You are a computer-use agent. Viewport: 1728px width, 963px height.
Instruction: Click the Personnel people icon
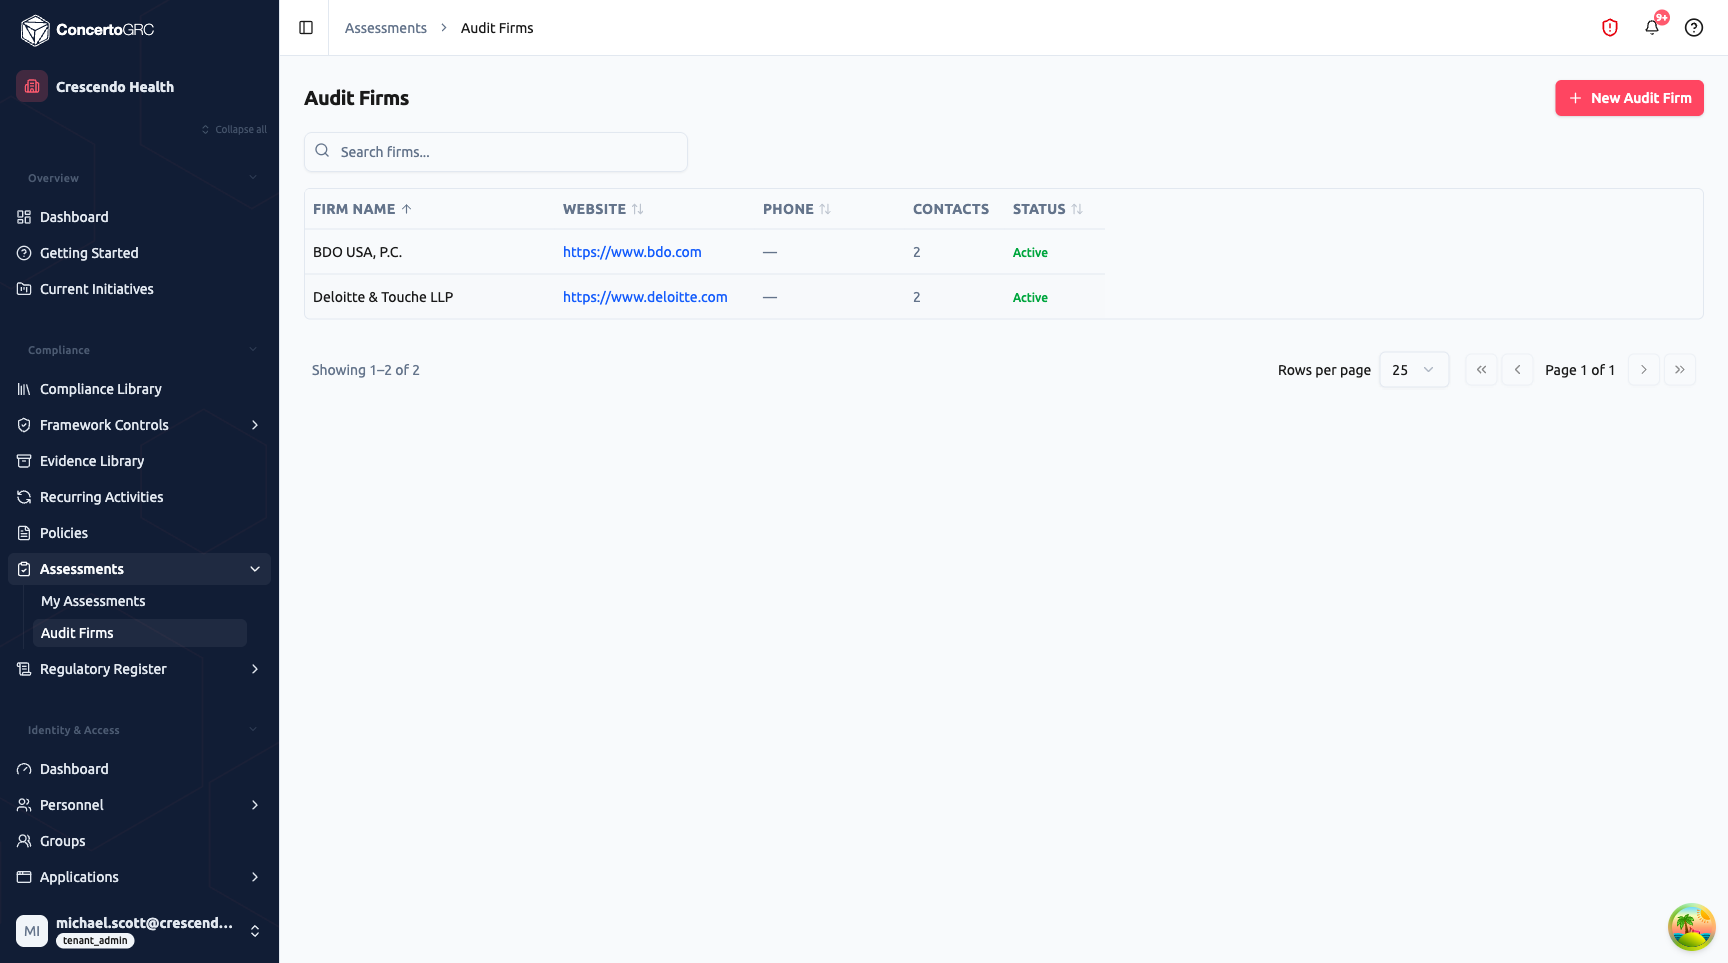click(x=24, y=805)
